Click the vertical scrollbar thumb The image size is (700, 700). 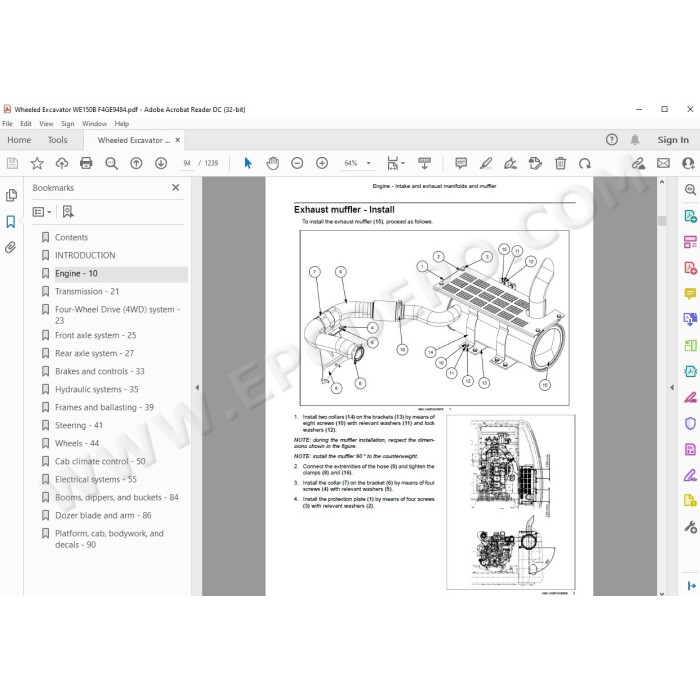[x=662, y=221]
